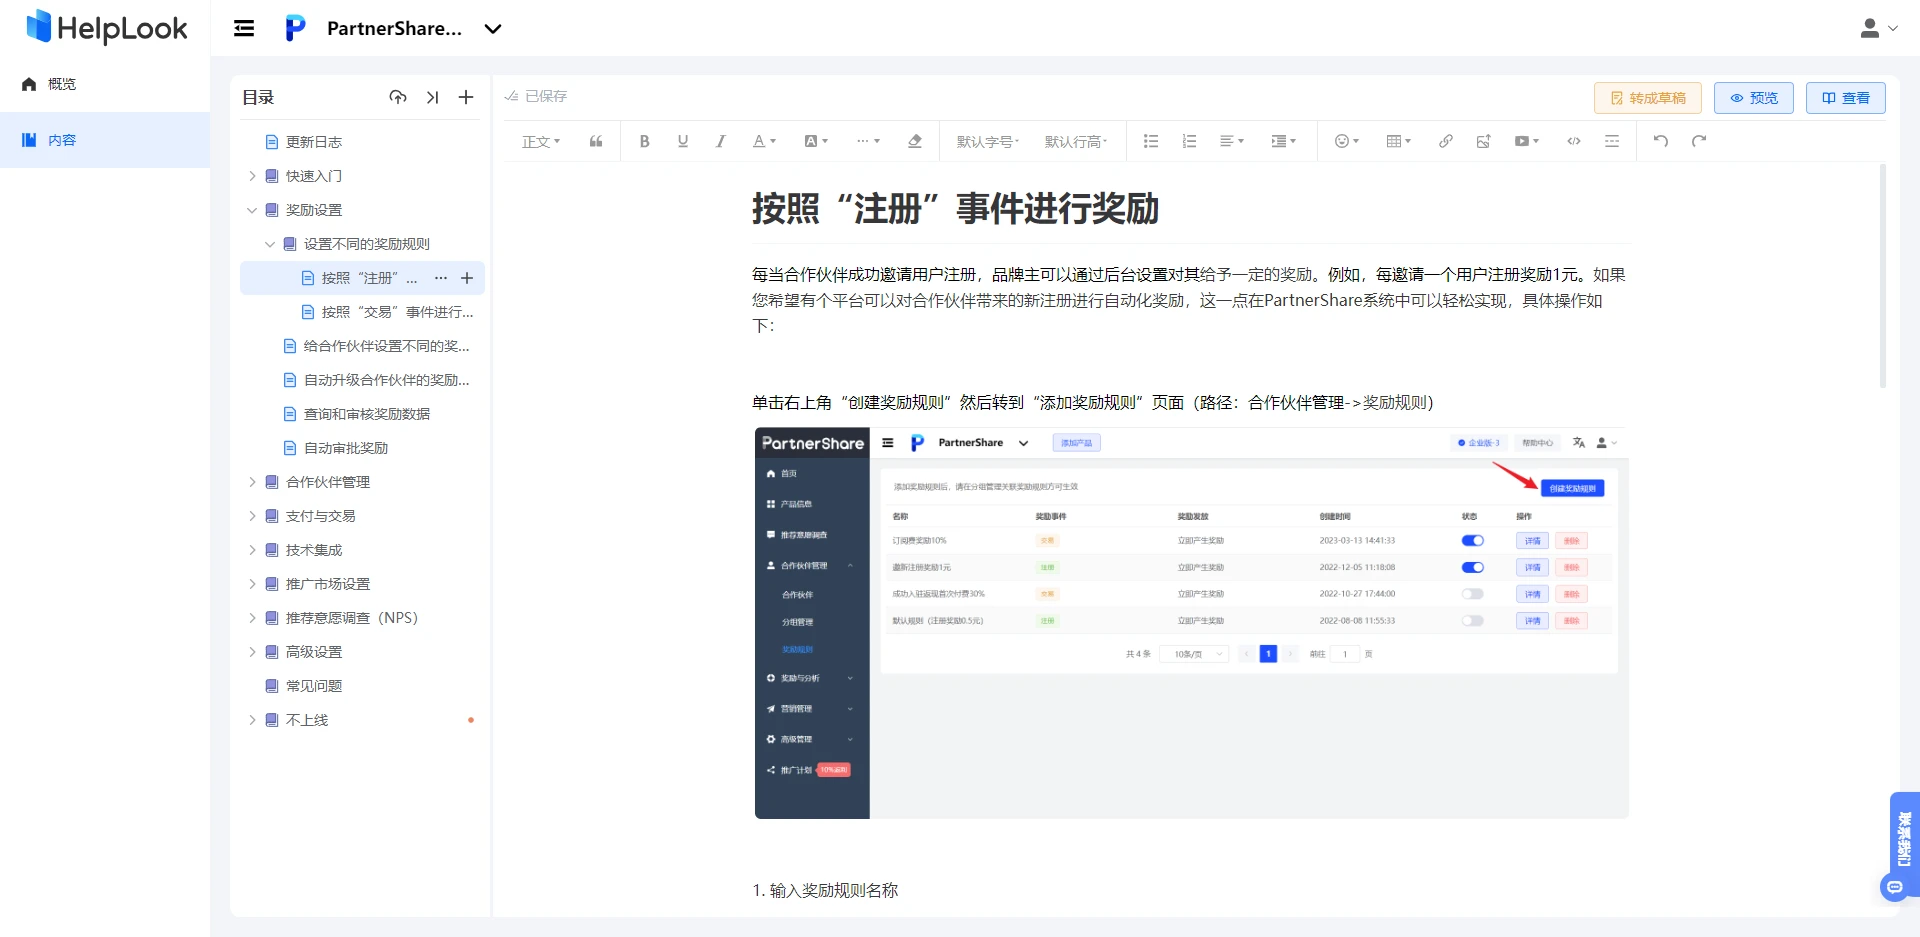The image size is (1920, 937).
Task: Undo the last edit
Action: (1660, 141)
